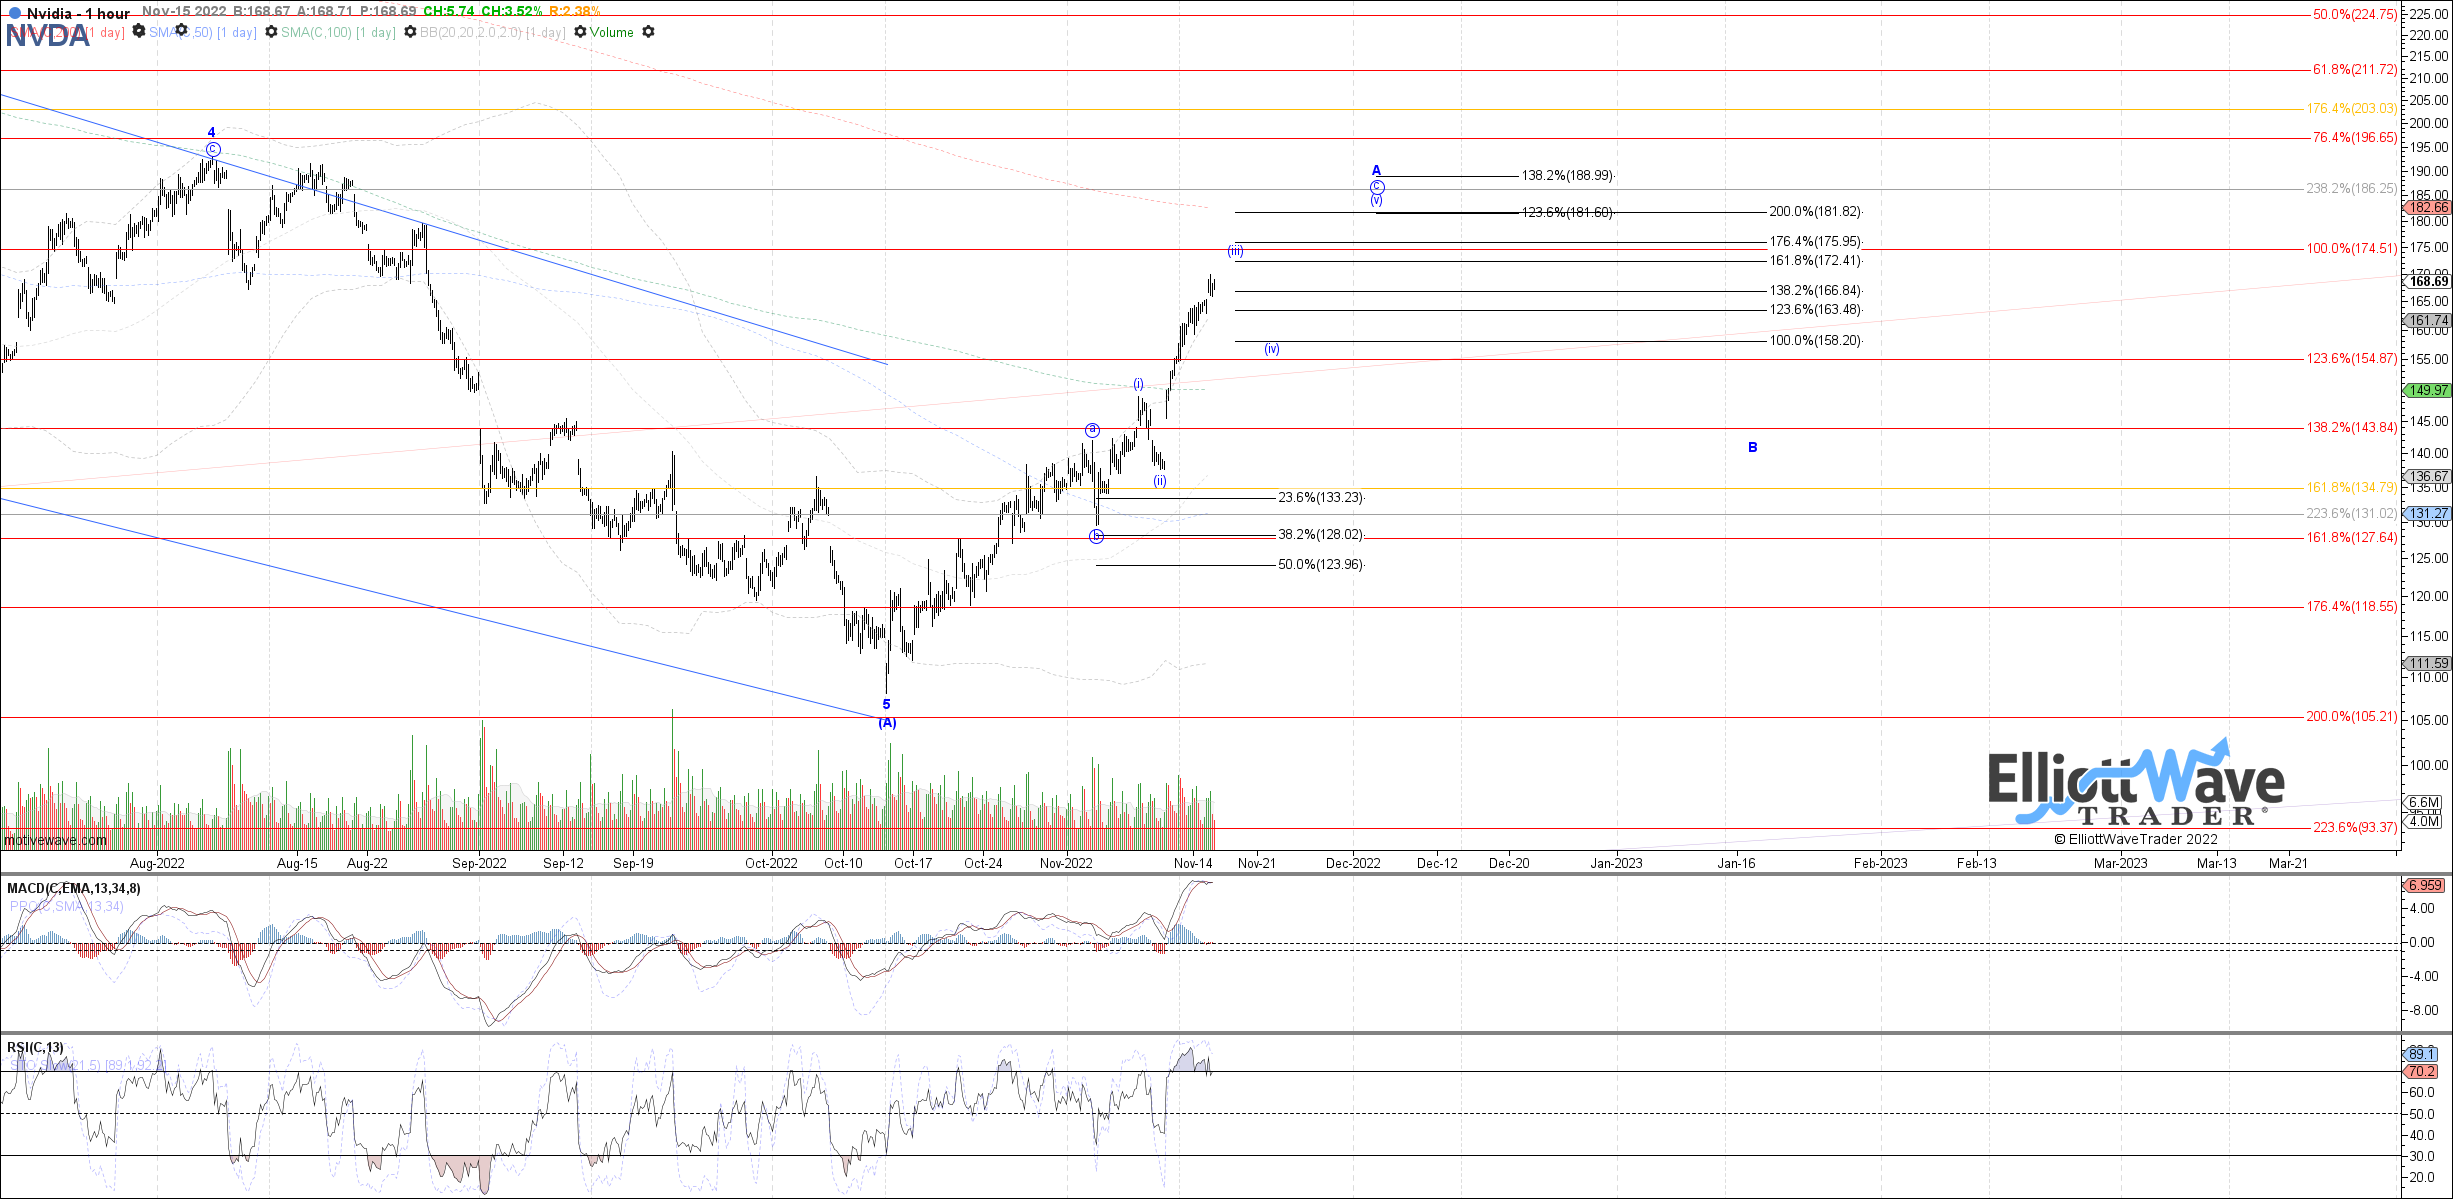The width and height of the screenshot is (2453, 1199).
Task: Click the Nov-14 date on time axis
Action: coord(1193,863)
